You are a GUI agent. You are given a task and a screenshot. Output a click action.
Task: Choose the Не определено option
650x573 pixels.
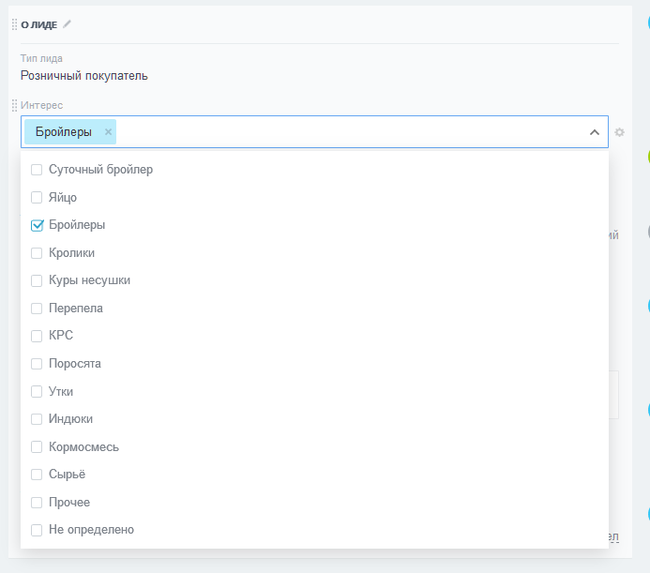click(x=37, y=530)
